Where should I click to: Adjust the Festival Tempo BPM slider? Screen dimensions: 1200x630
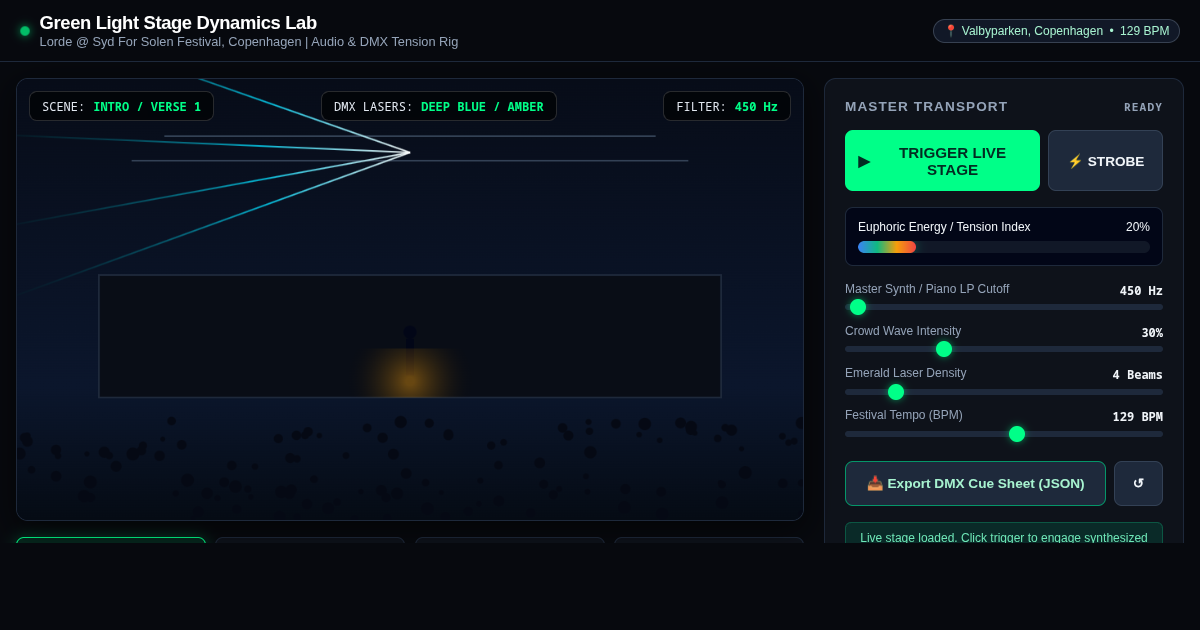click(x=1004, y=433)
